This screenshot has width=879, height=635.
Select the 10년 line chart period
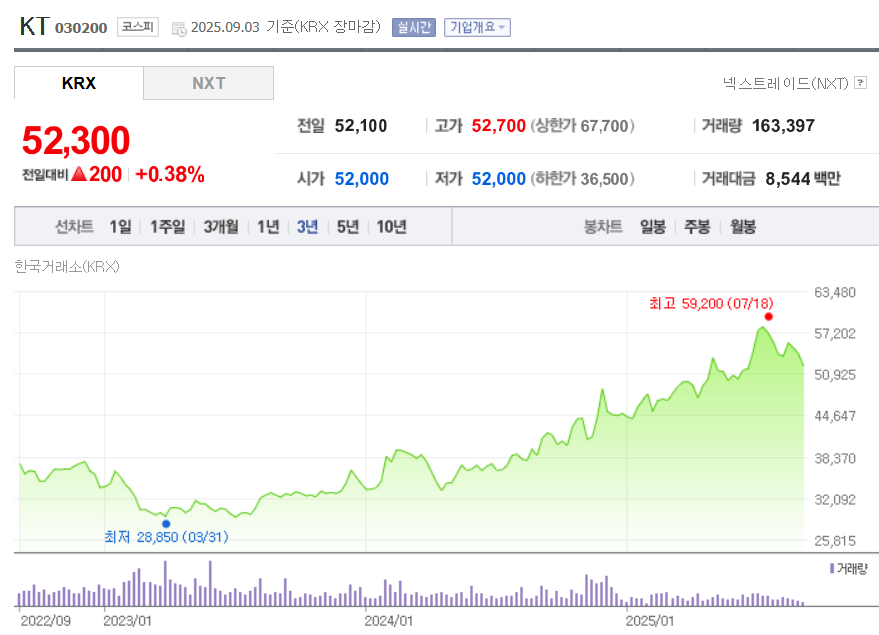click(x=391, y=226)
